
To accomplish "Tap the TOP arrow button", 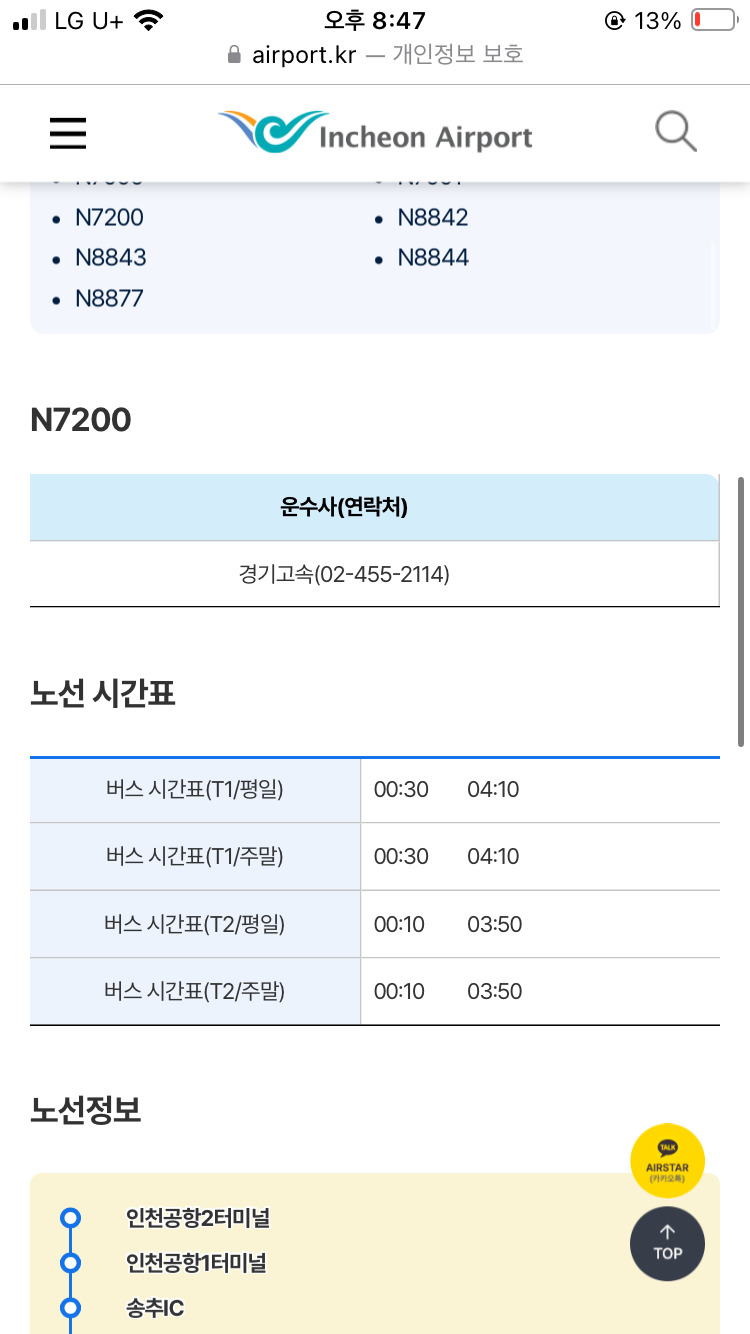I will click(x=667, y=1244).
